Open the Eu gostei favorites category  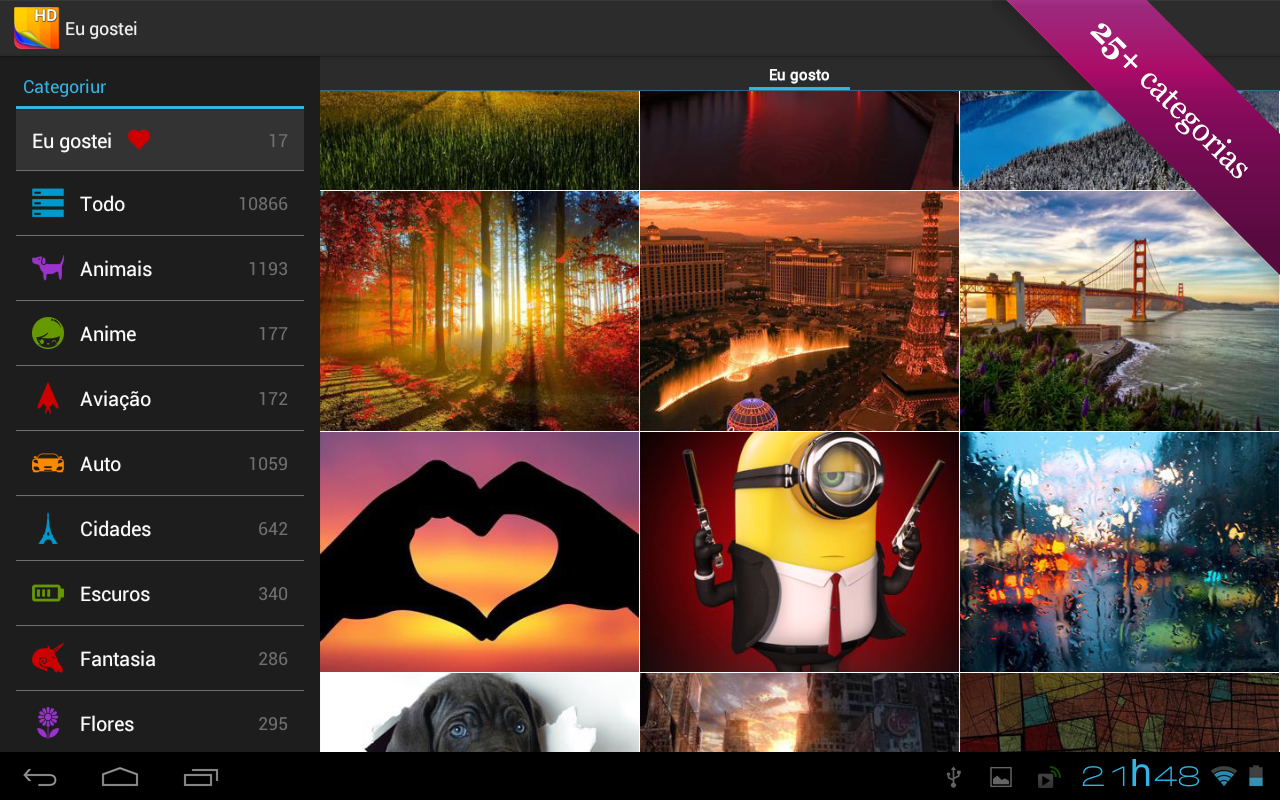point(160,140)
